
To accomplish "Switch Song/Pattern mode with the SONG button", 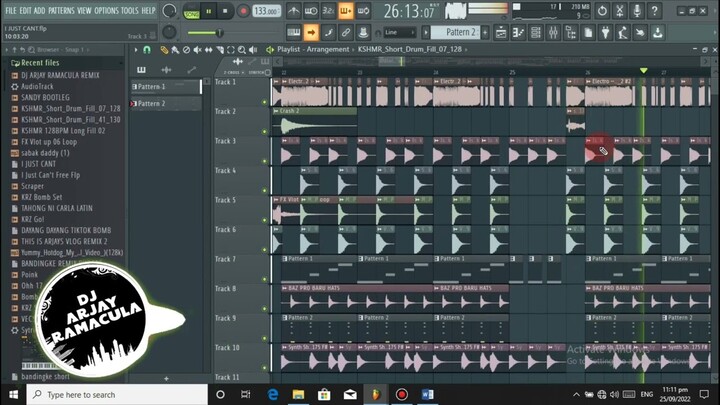I will (x=191, y=12).
